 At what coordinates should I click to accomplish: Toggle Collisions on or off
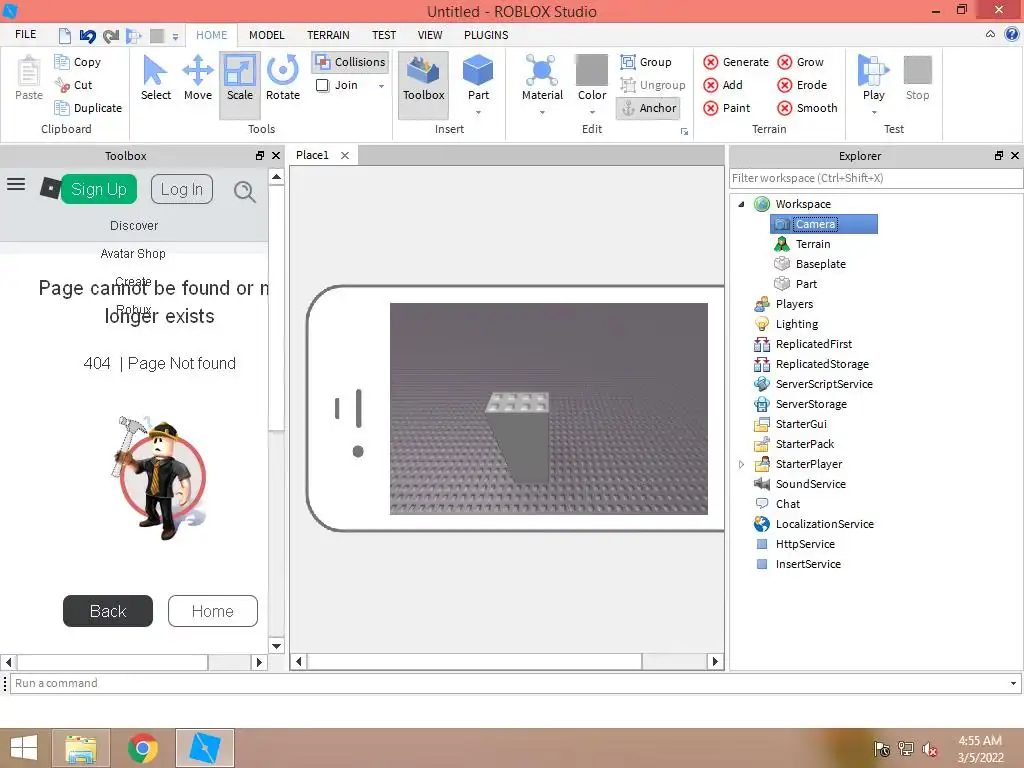(x=351, y=62)
